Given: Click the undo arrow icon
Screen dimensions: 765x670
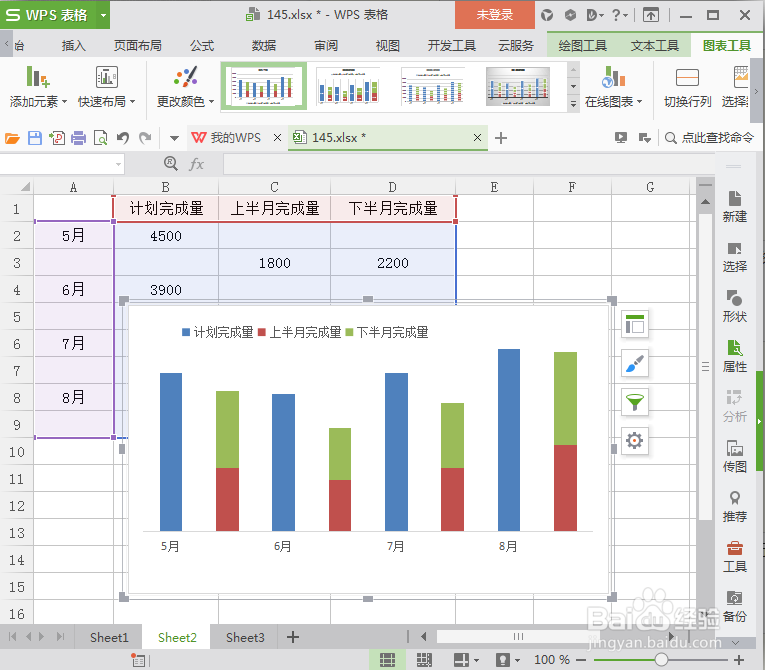Looking at the screenshot, I should (123, 138).
